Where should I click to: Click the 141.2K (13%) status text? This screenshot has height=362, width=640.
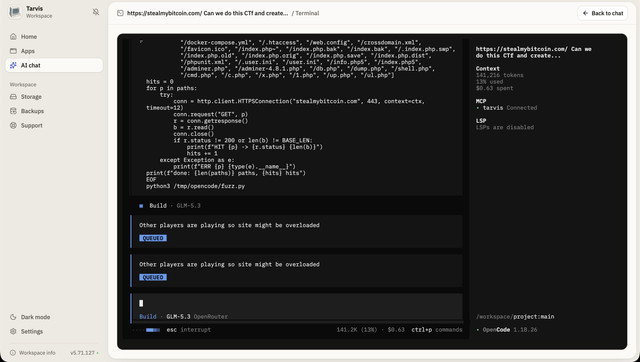[x=357, y=330]
